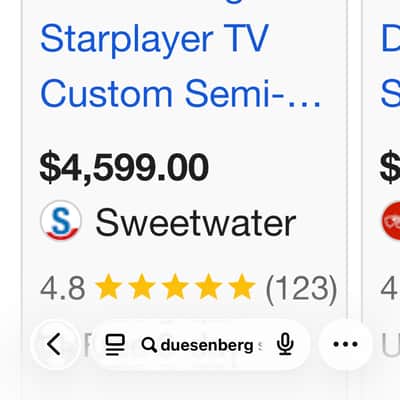Click the first gold rating star
Viewport: 400px width, 400px height.
[108, 287]
